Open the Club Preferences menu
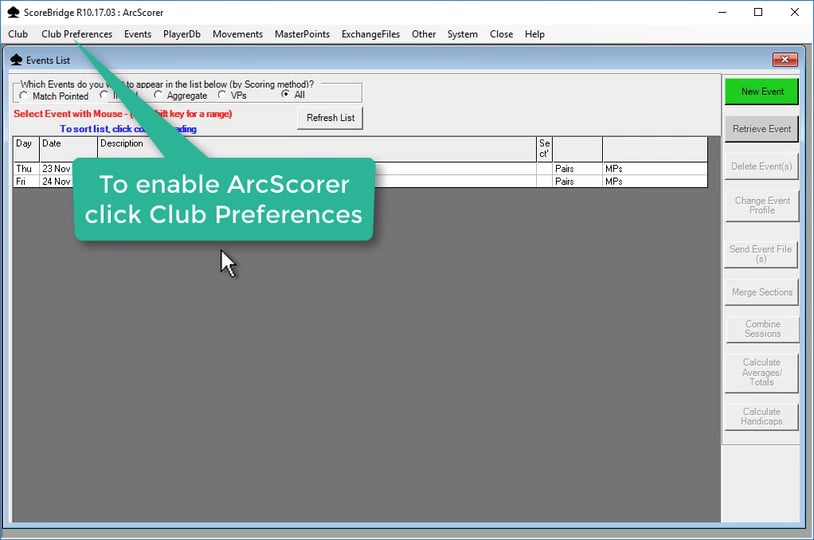814x540 pixels. (x=77, y=34)
